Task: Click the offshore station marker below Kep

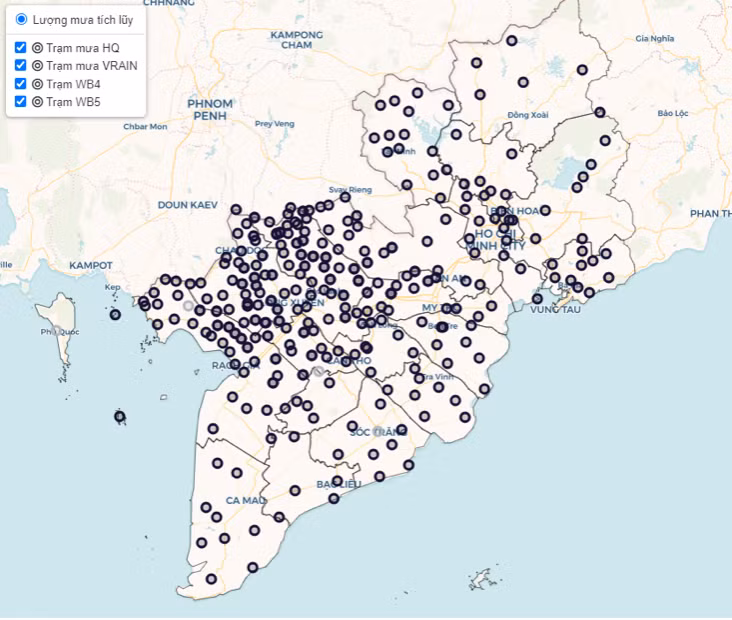Action: pos(115,314)
